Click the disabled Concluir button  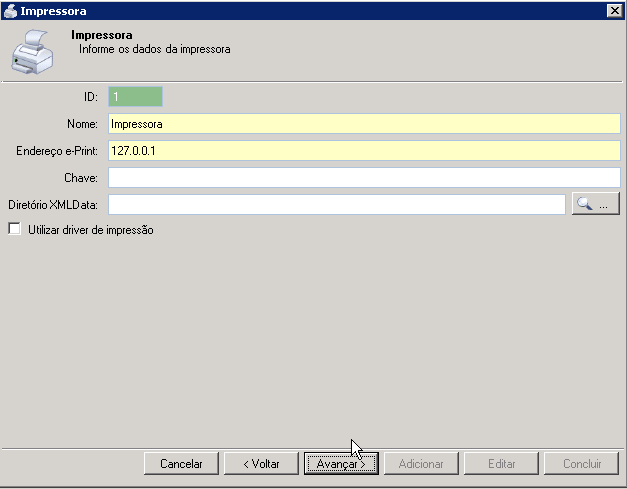pos(581,463)
